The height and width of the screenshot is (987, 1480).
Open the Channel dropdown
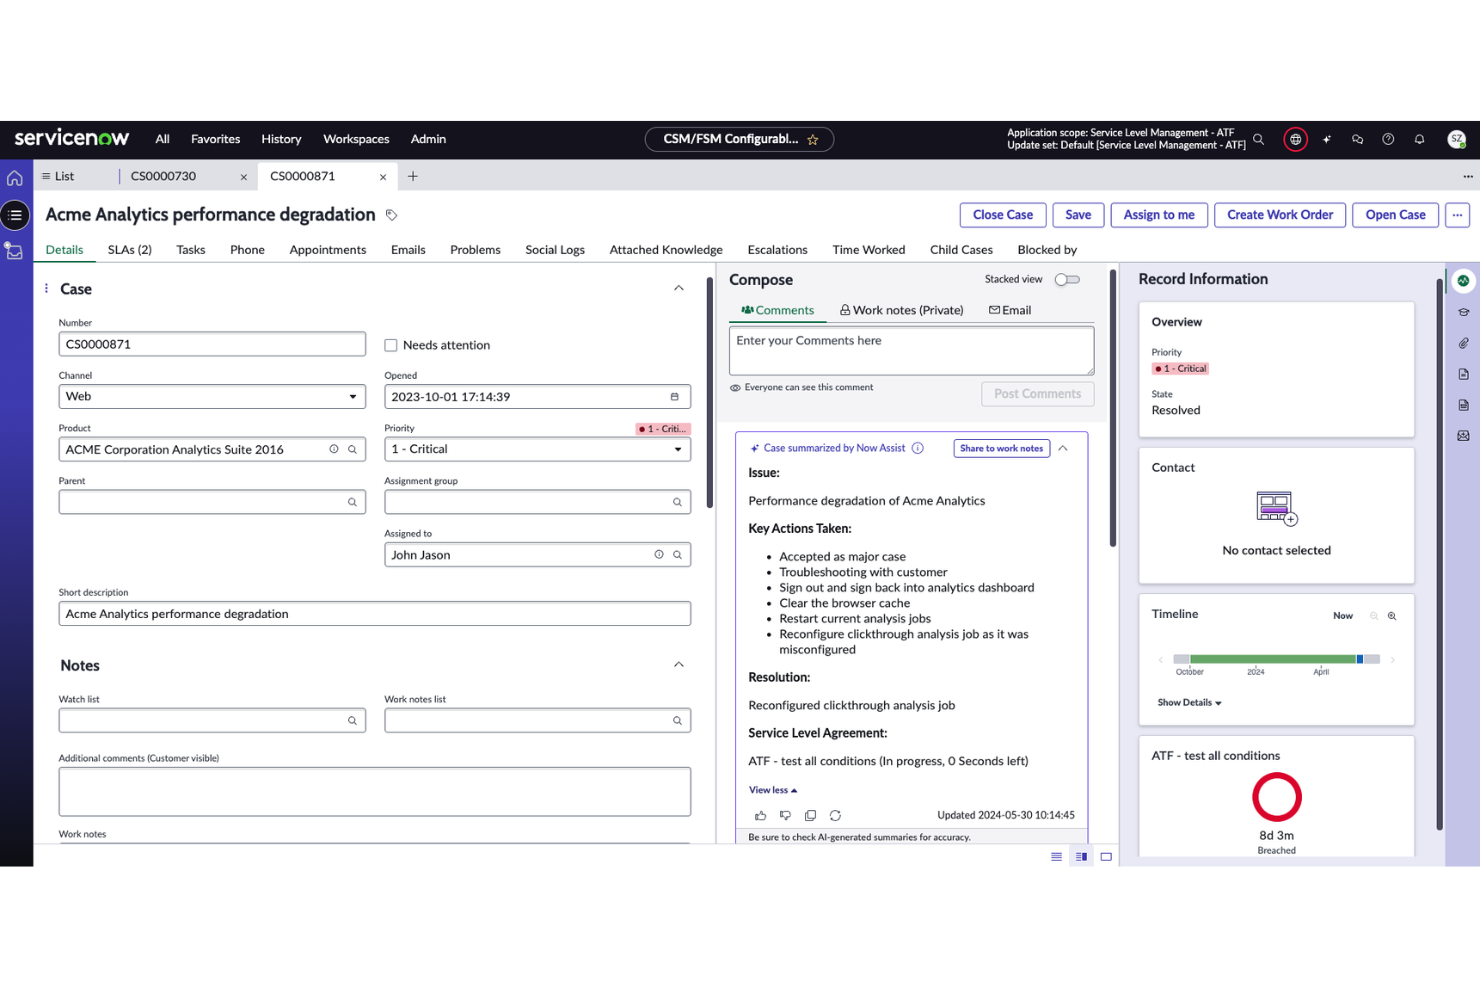pos(212,397)
